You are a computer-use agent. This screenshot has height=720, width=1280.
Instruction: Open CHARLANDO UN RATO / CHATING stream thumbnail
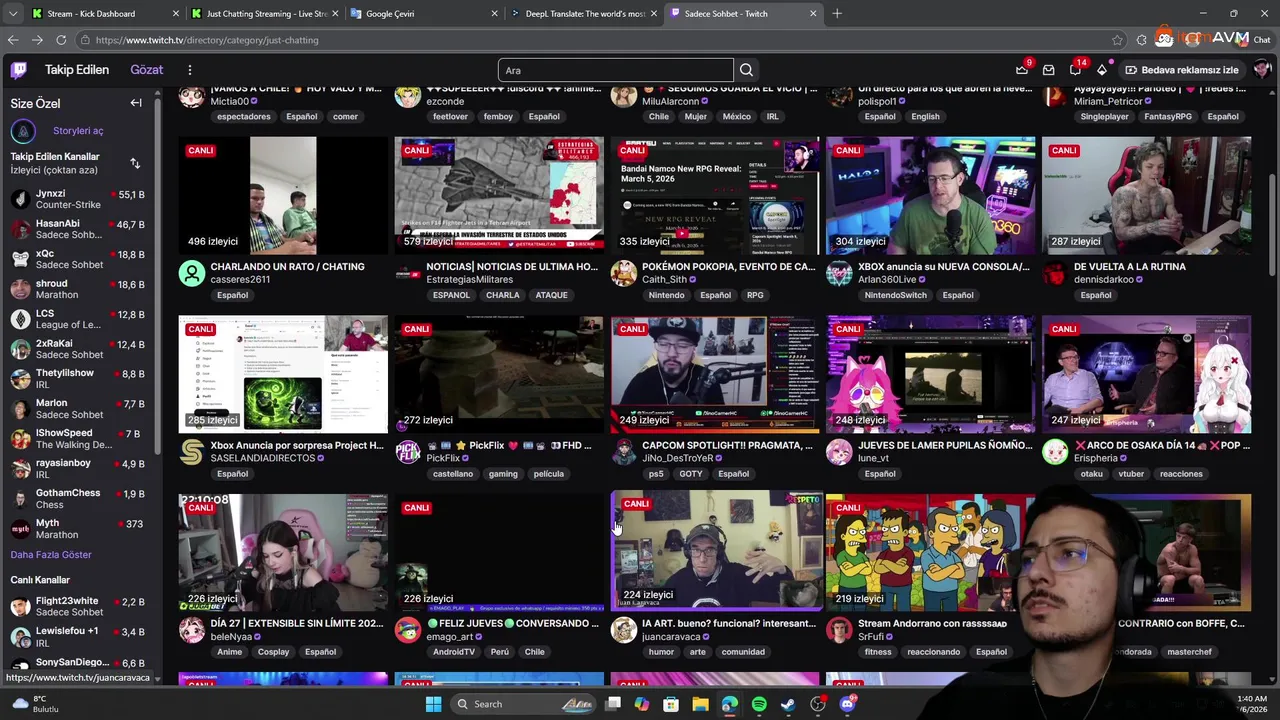pos(283,196)
